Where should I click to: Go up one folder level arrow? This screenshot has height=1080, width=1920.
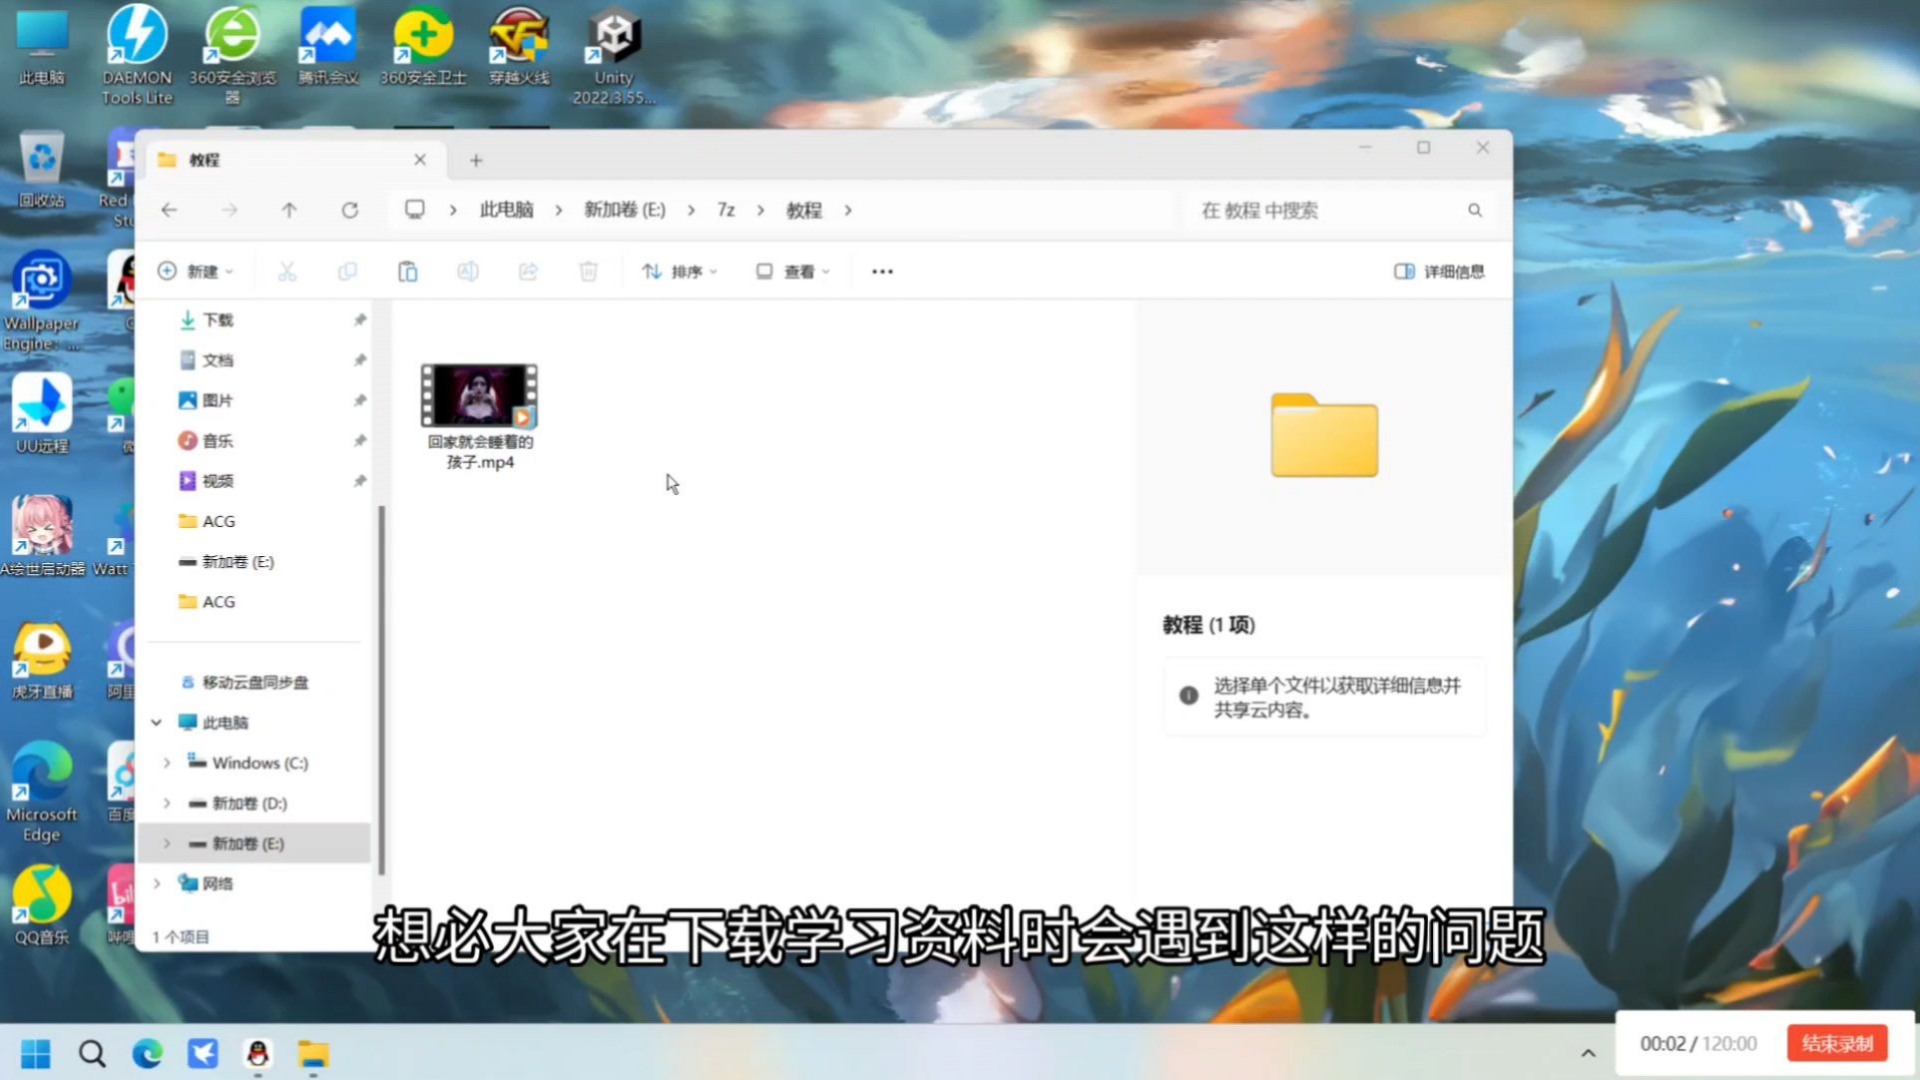(x=289, y=210)
